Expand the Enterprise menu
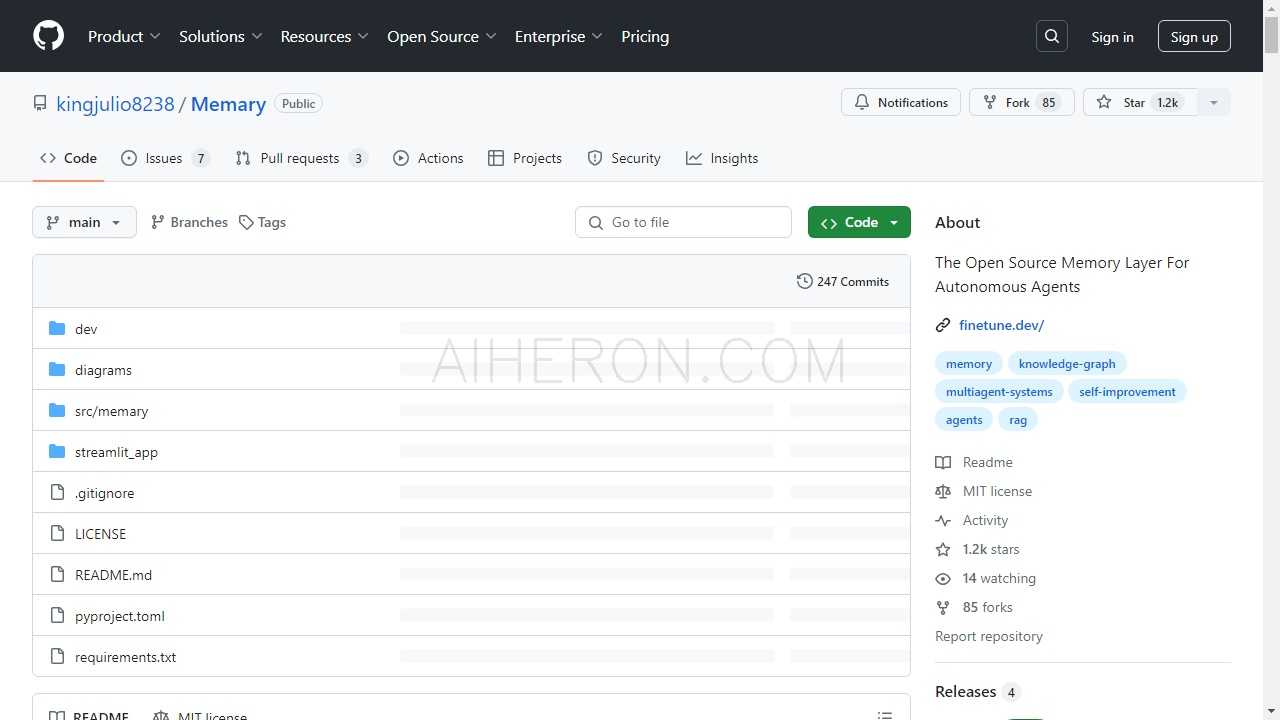Screen dimensions: 1280x720 (558, 36)
